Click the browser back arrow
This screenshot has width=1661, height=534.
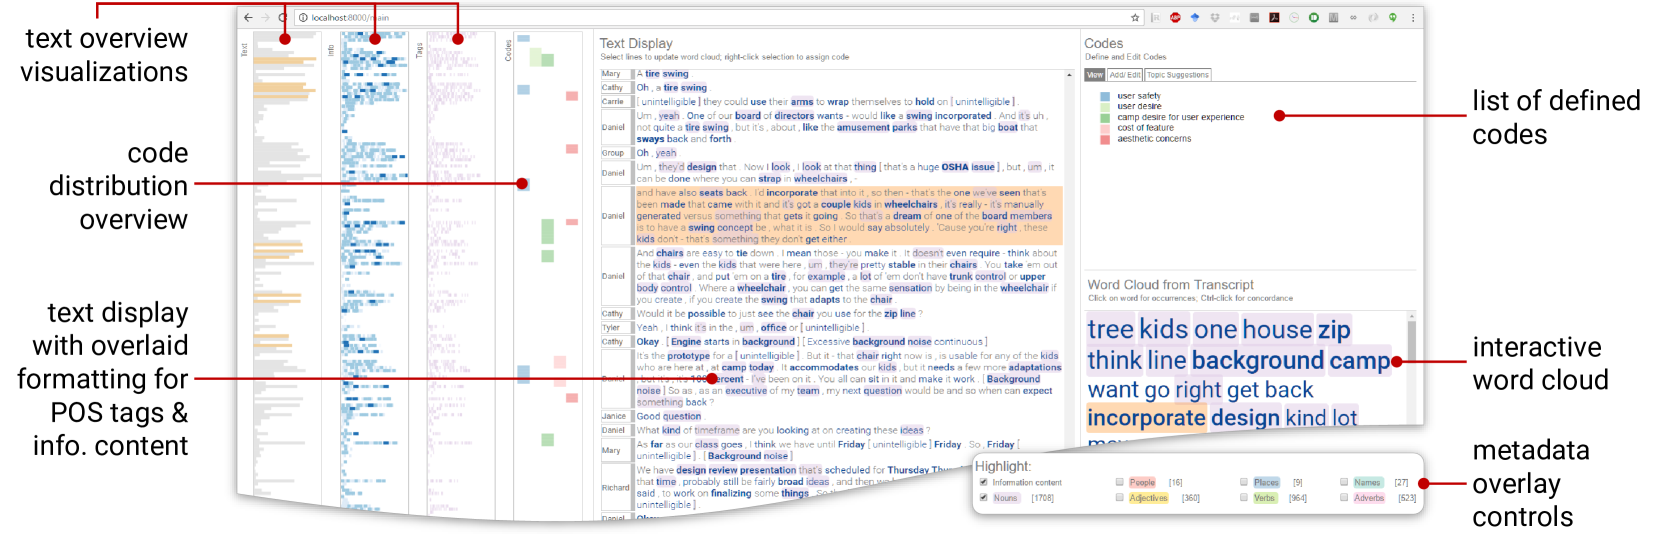point(249,17)
